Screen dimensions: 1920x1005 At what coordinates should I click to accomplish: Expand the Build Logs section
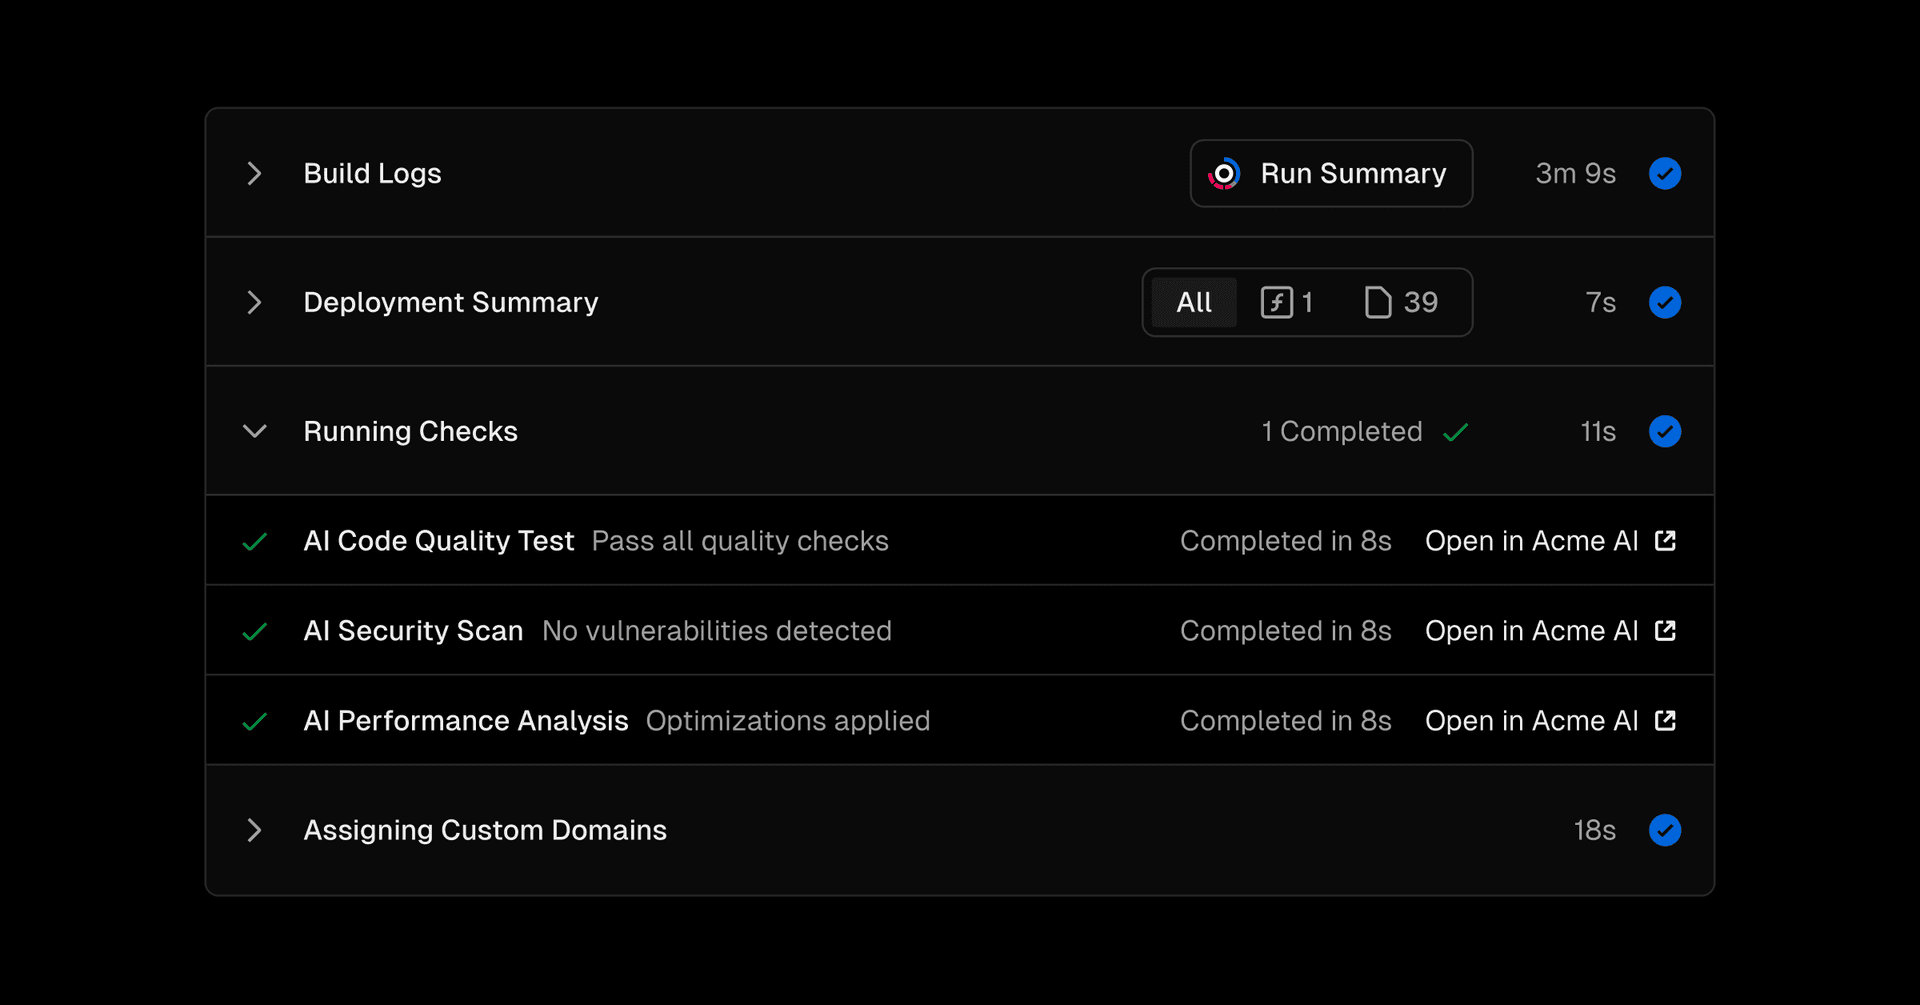255,174
